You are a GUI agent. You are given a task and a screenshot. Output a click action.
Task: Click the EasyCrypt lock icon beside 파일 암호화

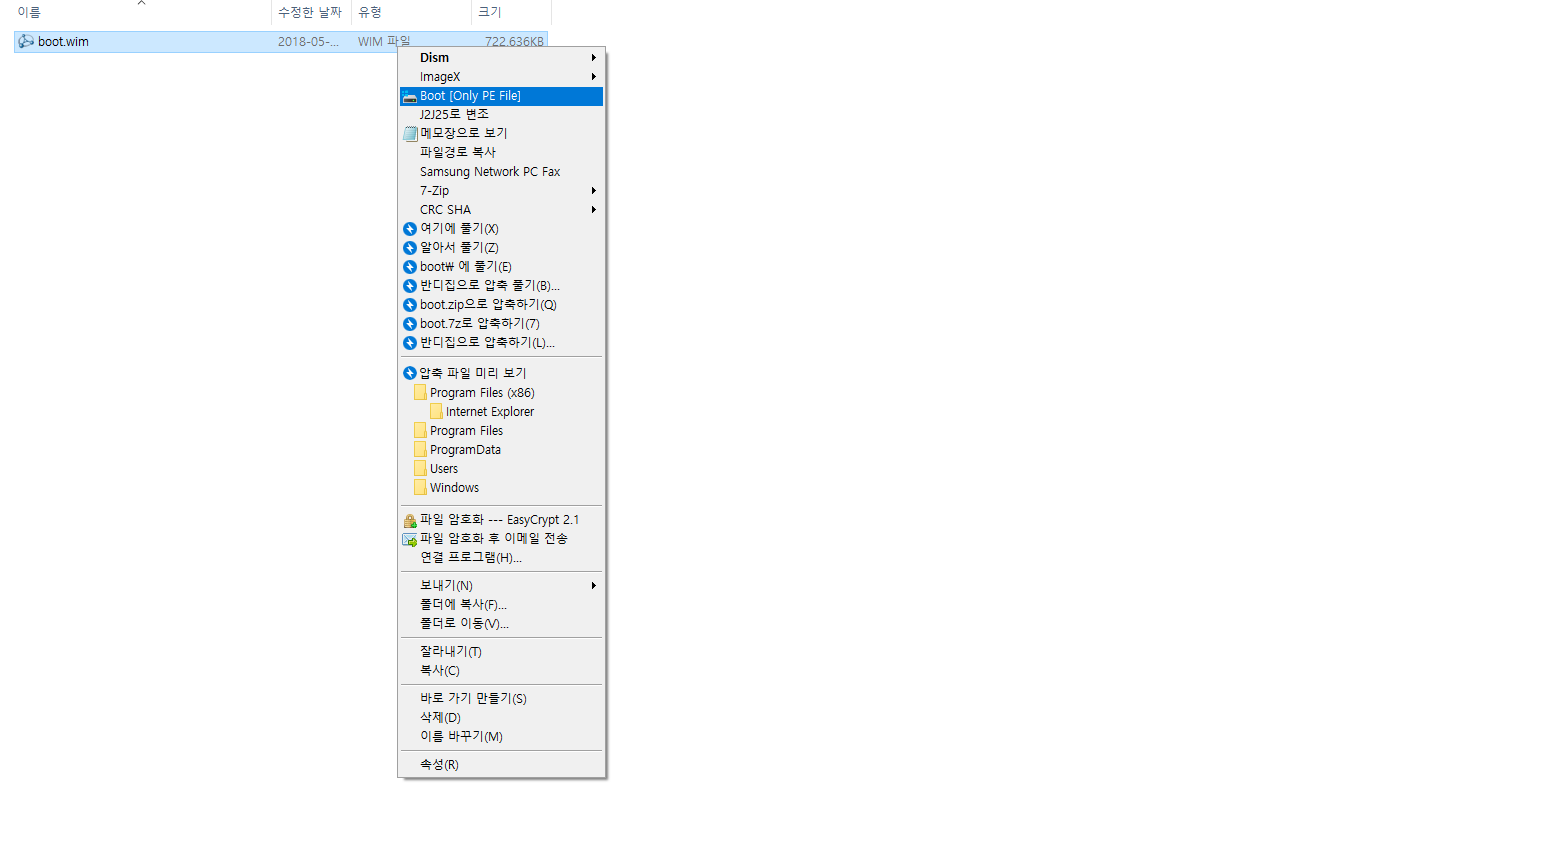(410, 521)
